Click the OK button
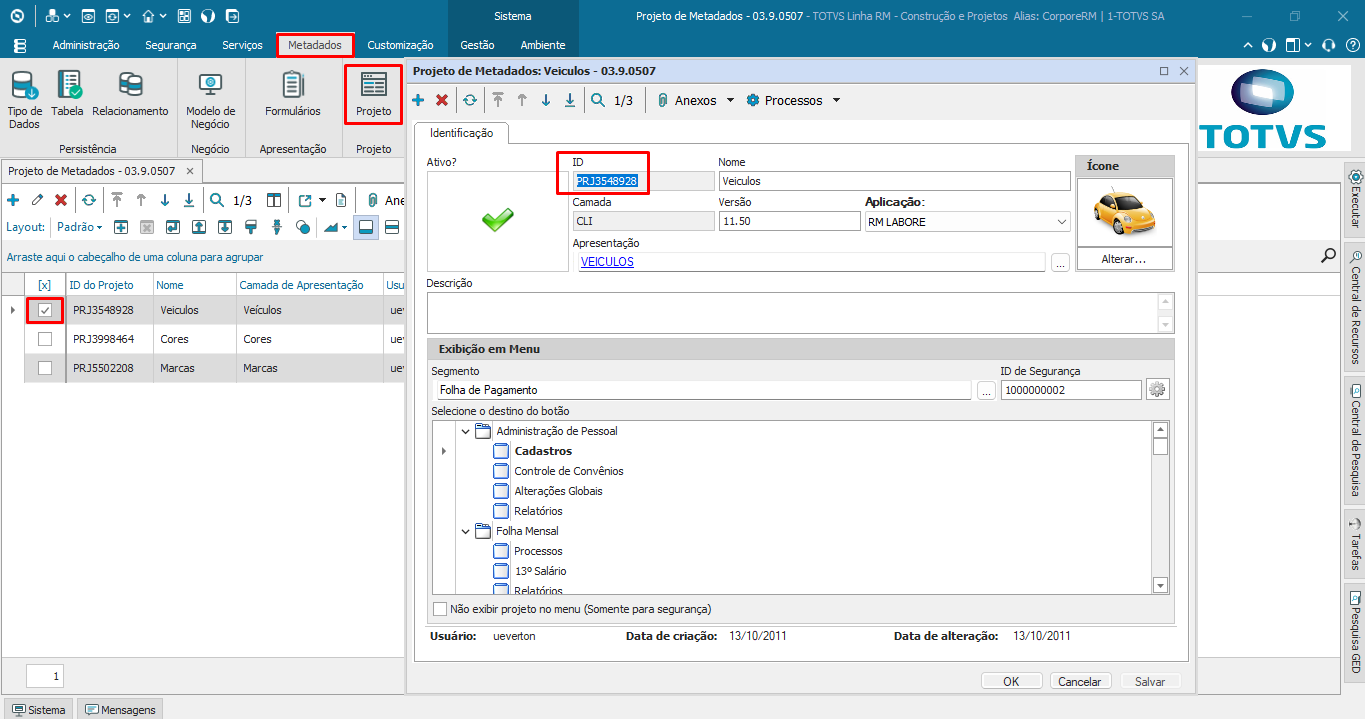 1011,681
